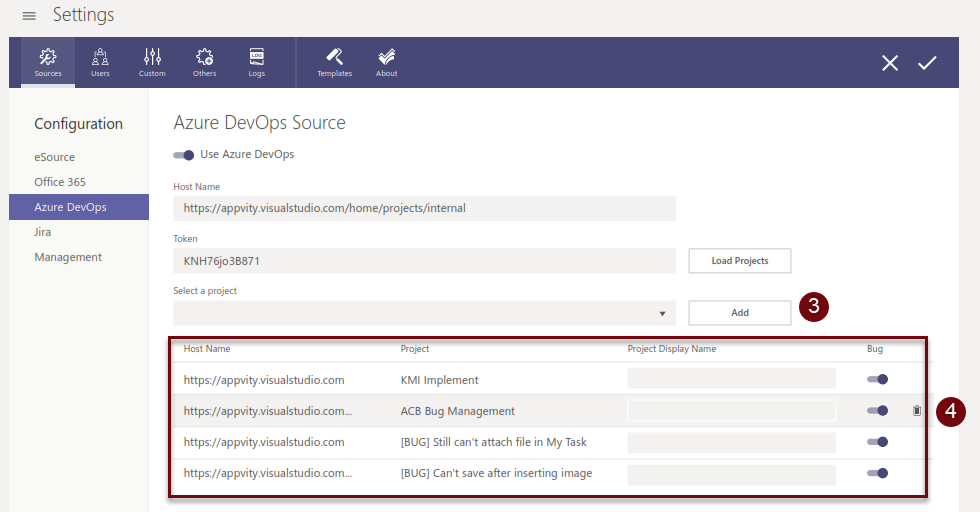Image resolution: width=980 pixels, height=512 pixels.
Task: Toggle the Use Azure DevOps switch
Action: [x=183, y=155]
